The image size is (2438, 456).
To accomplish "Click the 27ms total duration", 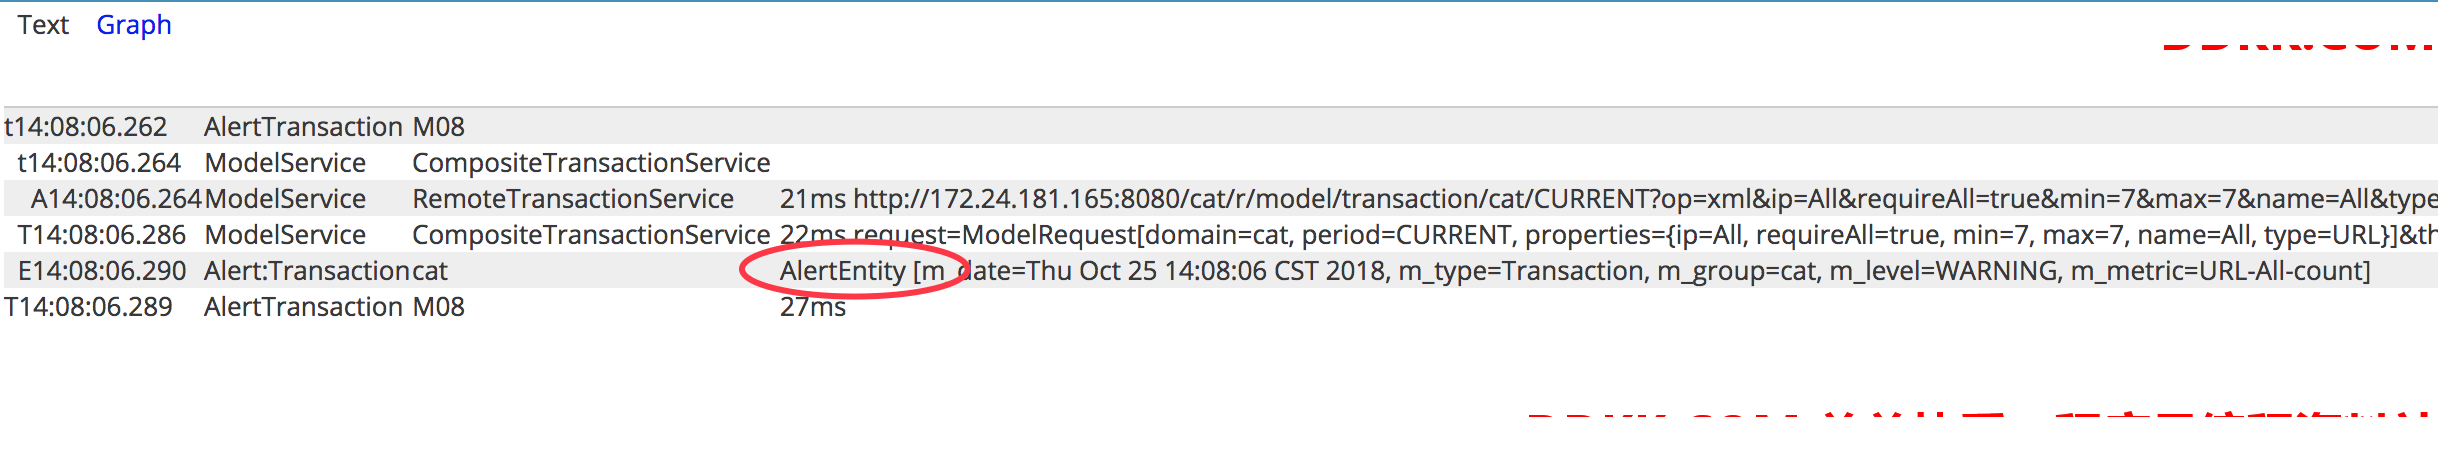I will (813, 307).
